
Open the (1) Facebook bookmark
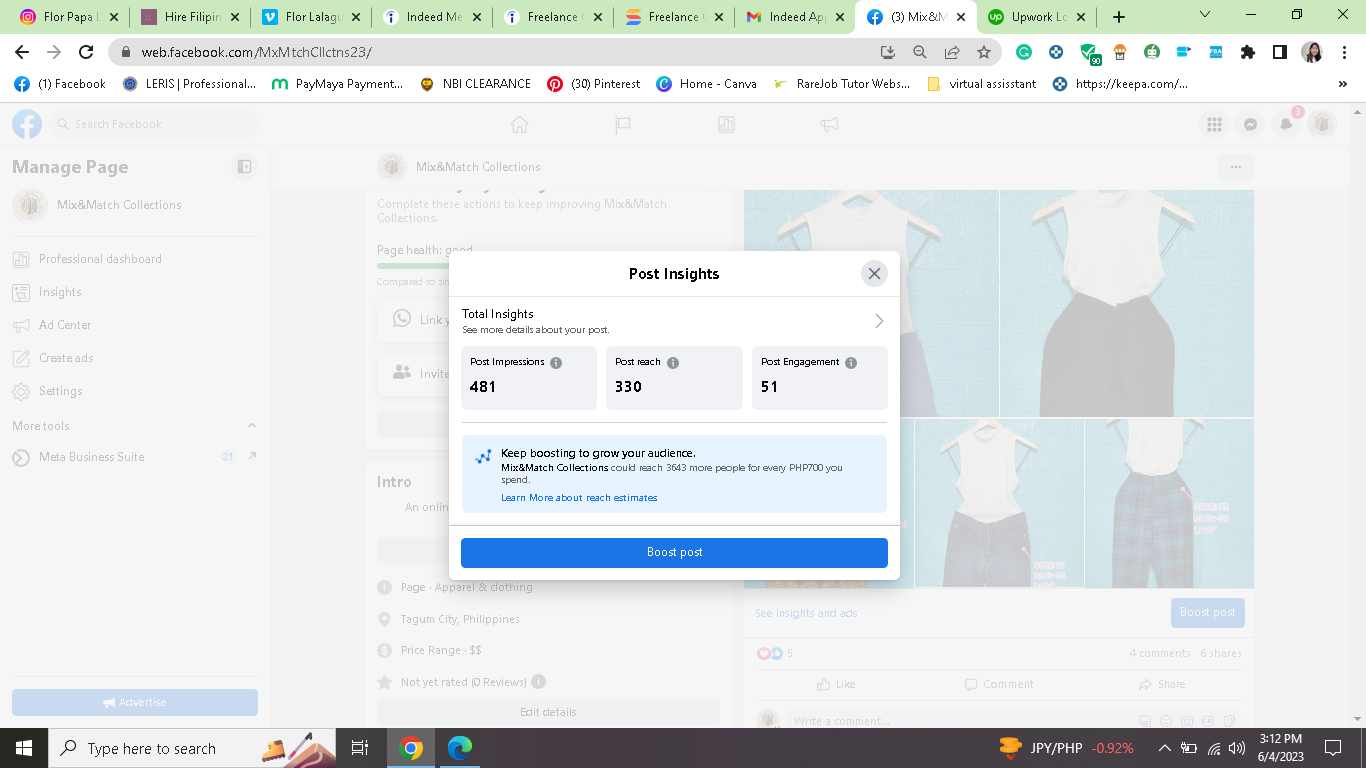point(60,84)
